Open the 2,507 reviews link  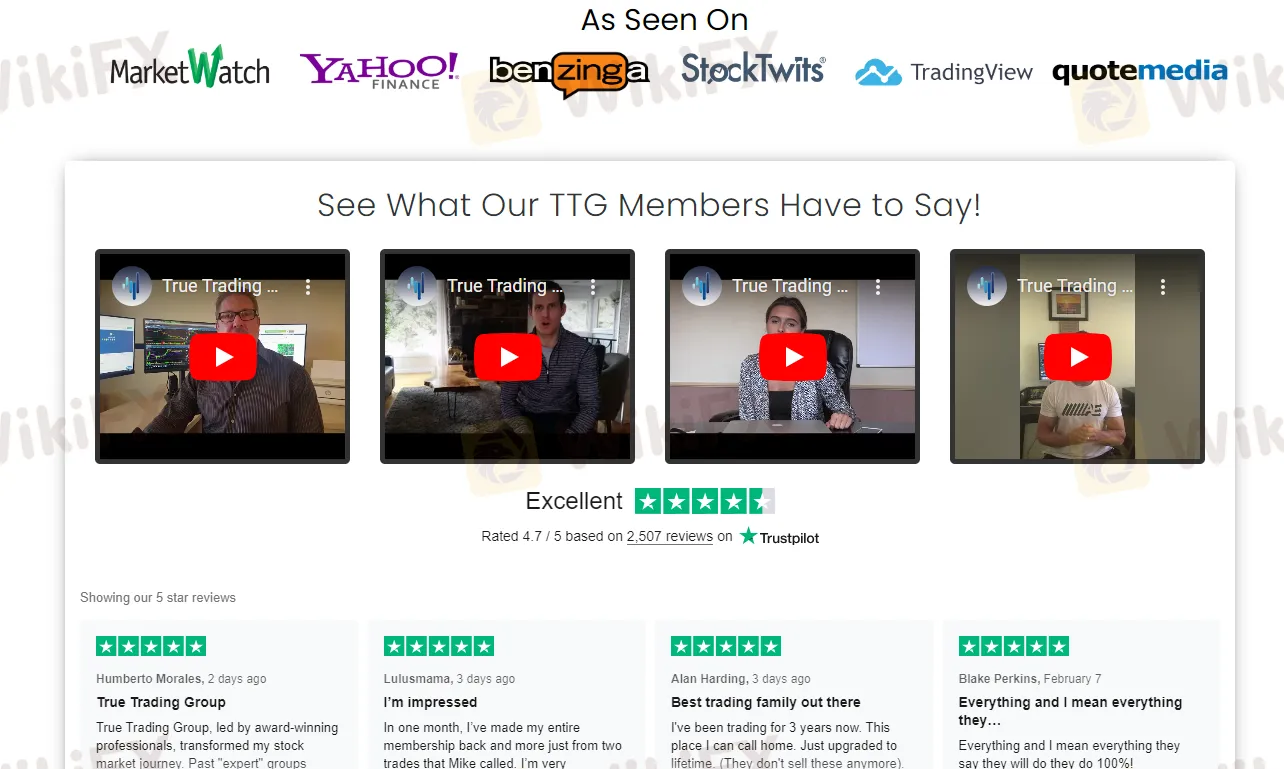(x=670, y=537)
